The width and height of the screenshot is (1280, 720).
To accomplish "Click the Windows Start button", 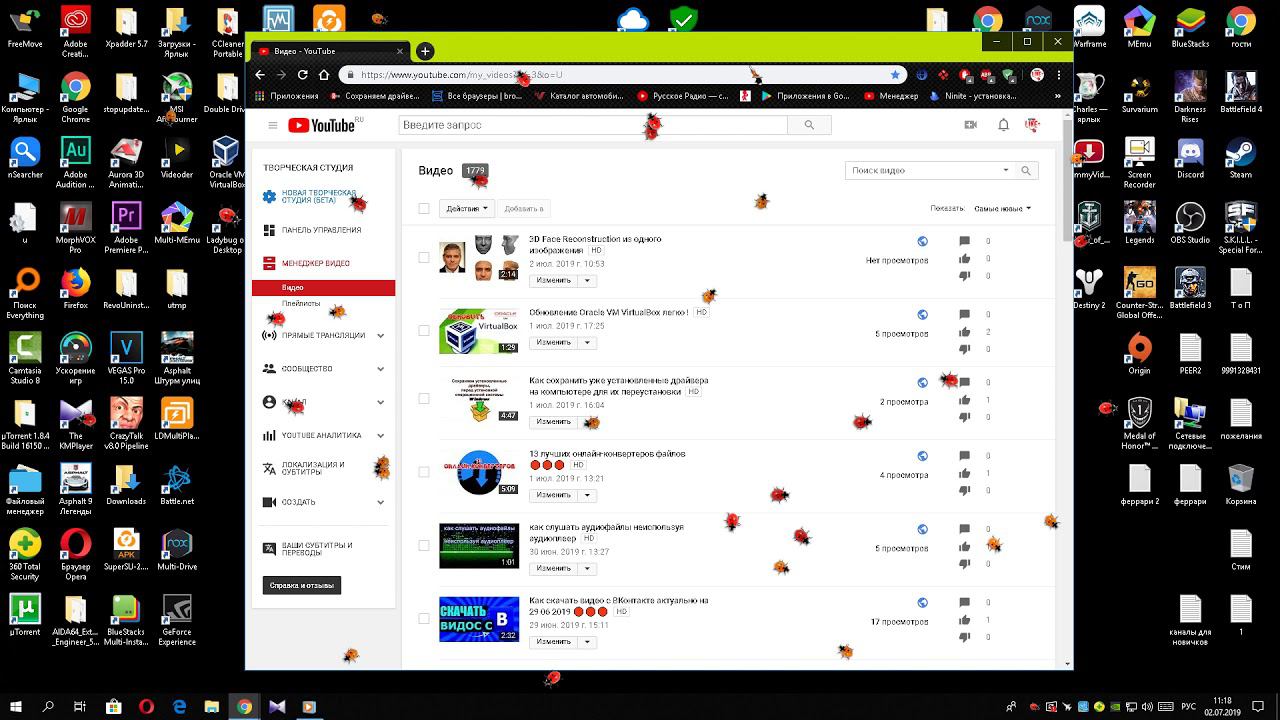I will (16, 706).
